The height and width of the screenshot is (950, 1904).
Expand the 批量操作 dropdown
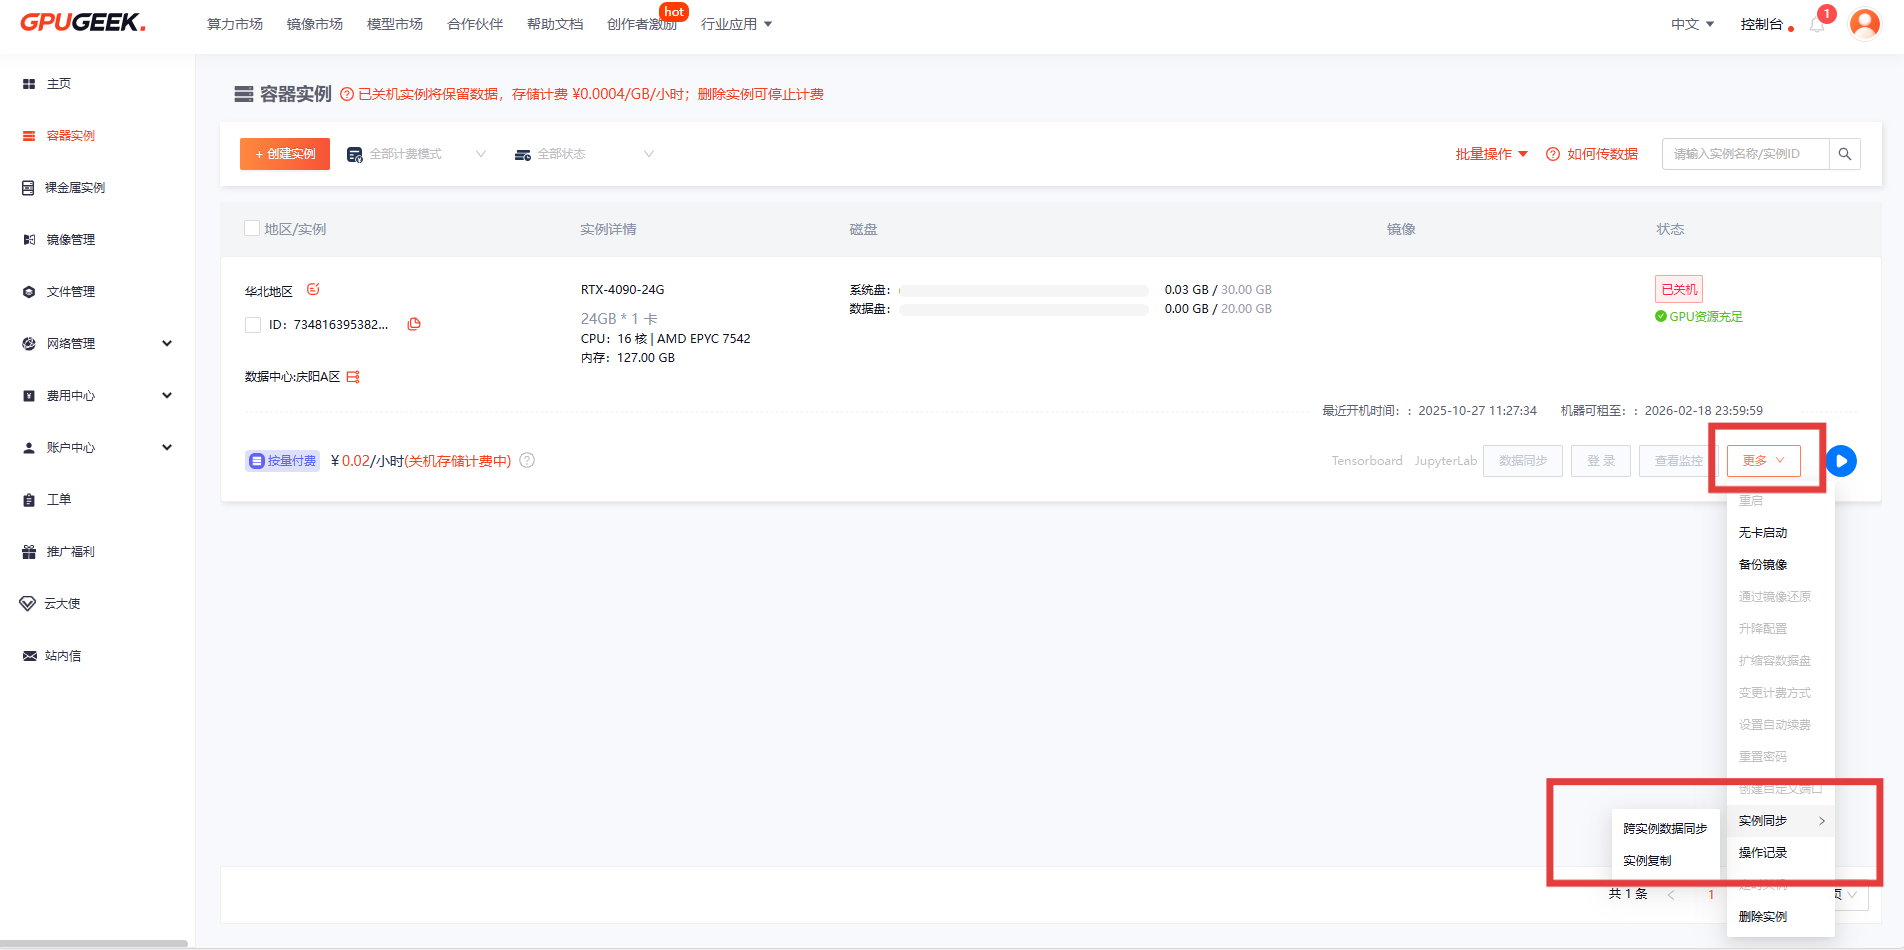[x=1491, y=154]
